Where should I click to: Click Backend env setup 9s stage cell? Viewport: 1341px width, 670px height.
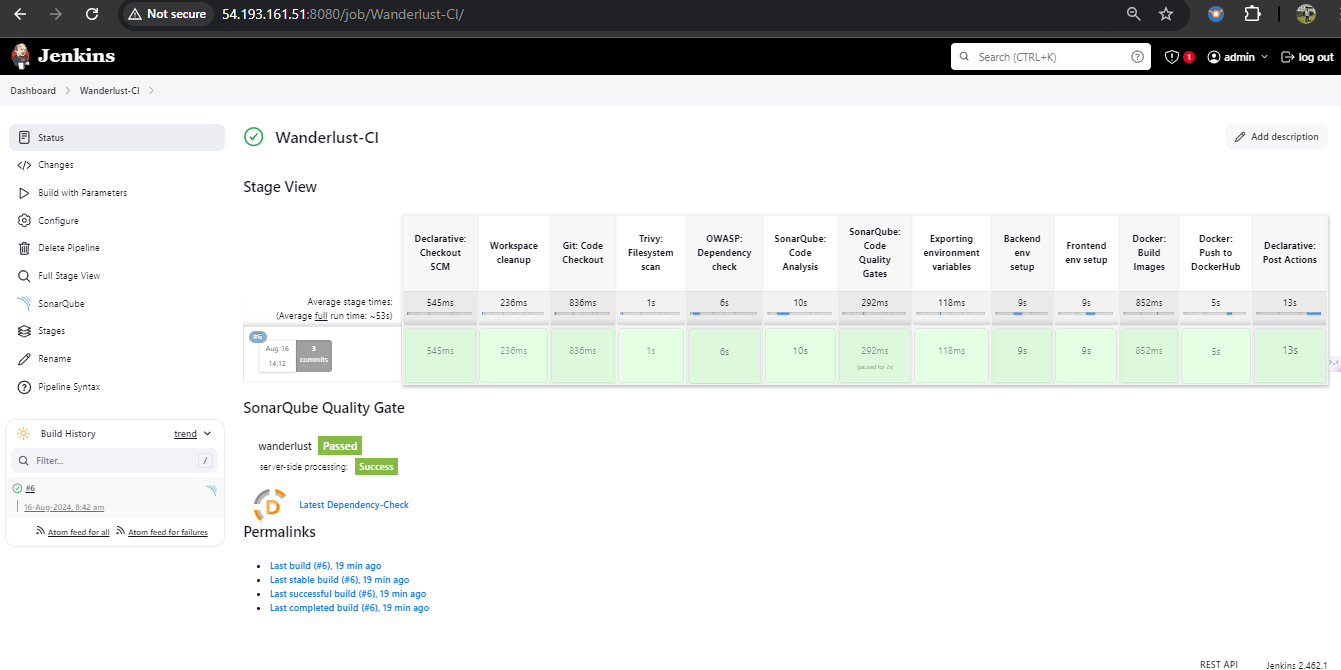click(x=1022, y=355)
